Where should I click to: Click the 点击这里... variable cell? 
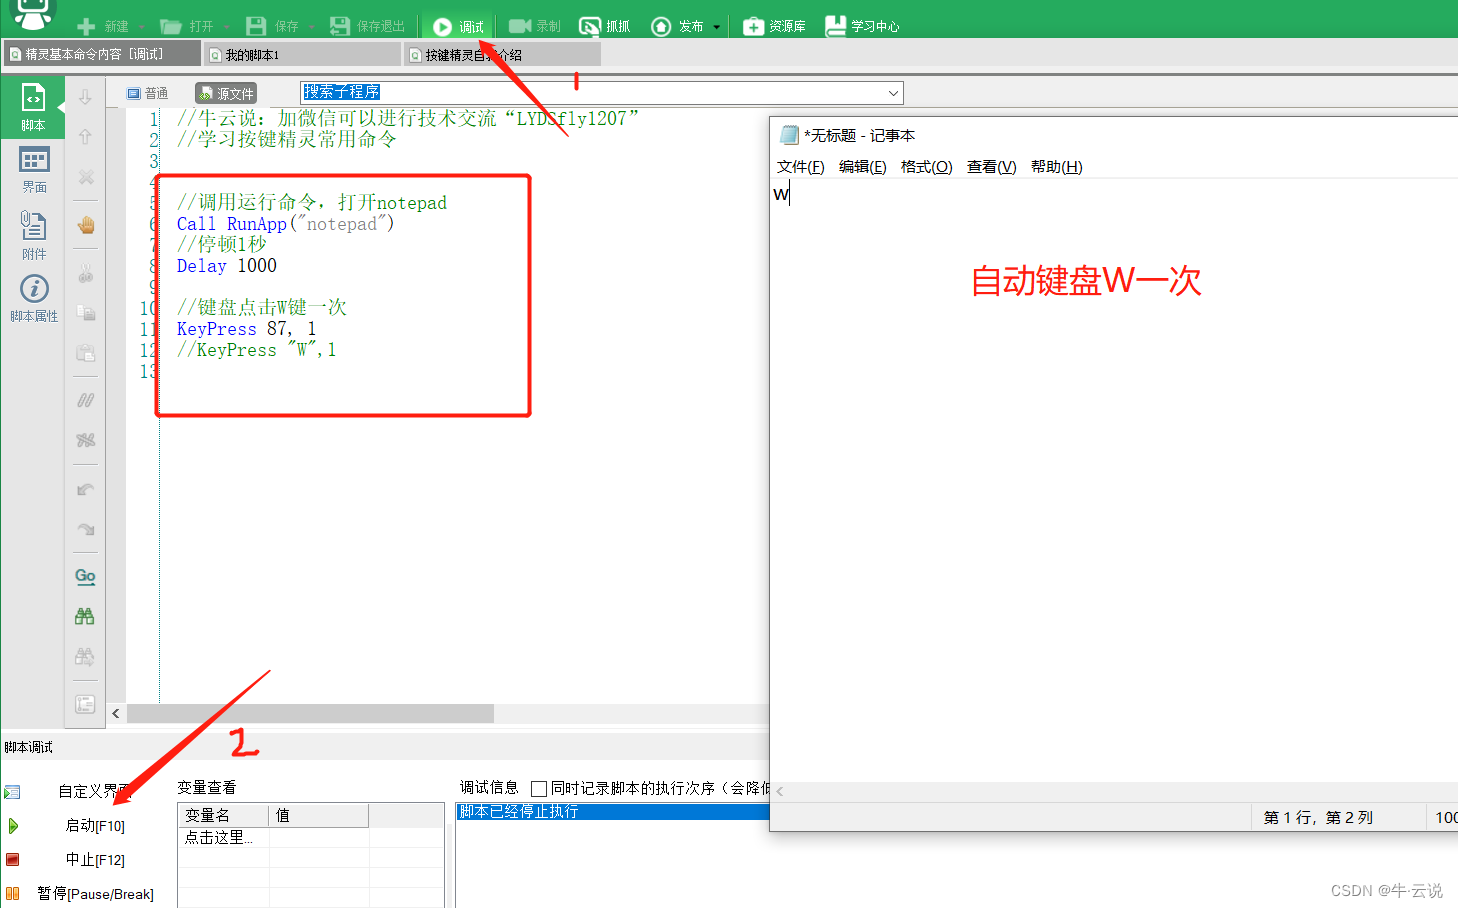(224, 837)
